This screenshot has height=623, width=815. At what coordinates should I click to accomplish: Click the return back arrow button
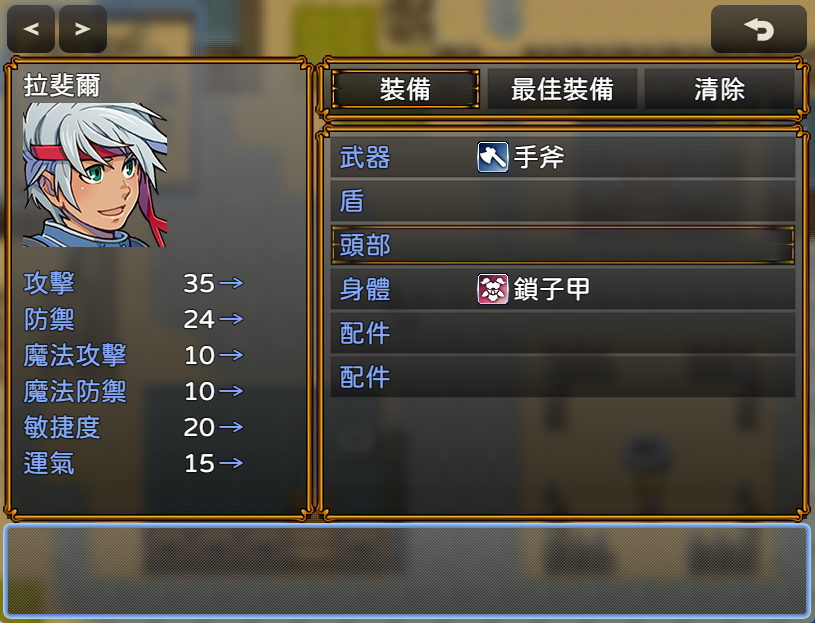point(759,29)
